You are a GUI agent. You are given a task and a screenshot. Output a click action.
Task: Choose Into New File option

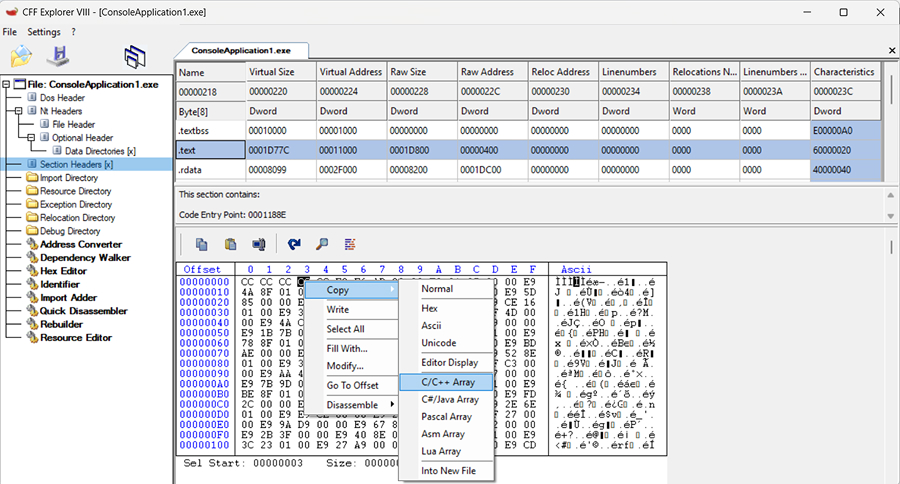click(447, 471)
